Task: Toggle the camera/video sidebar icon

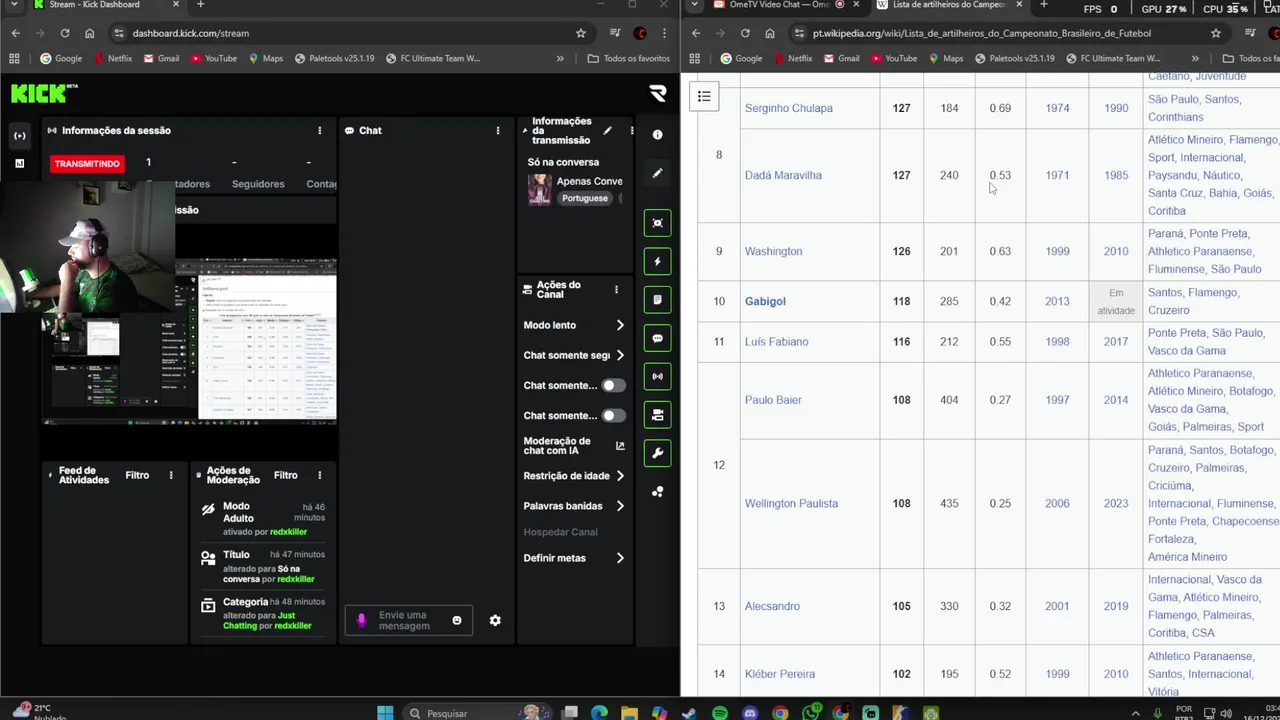Action: coord(657,414)
